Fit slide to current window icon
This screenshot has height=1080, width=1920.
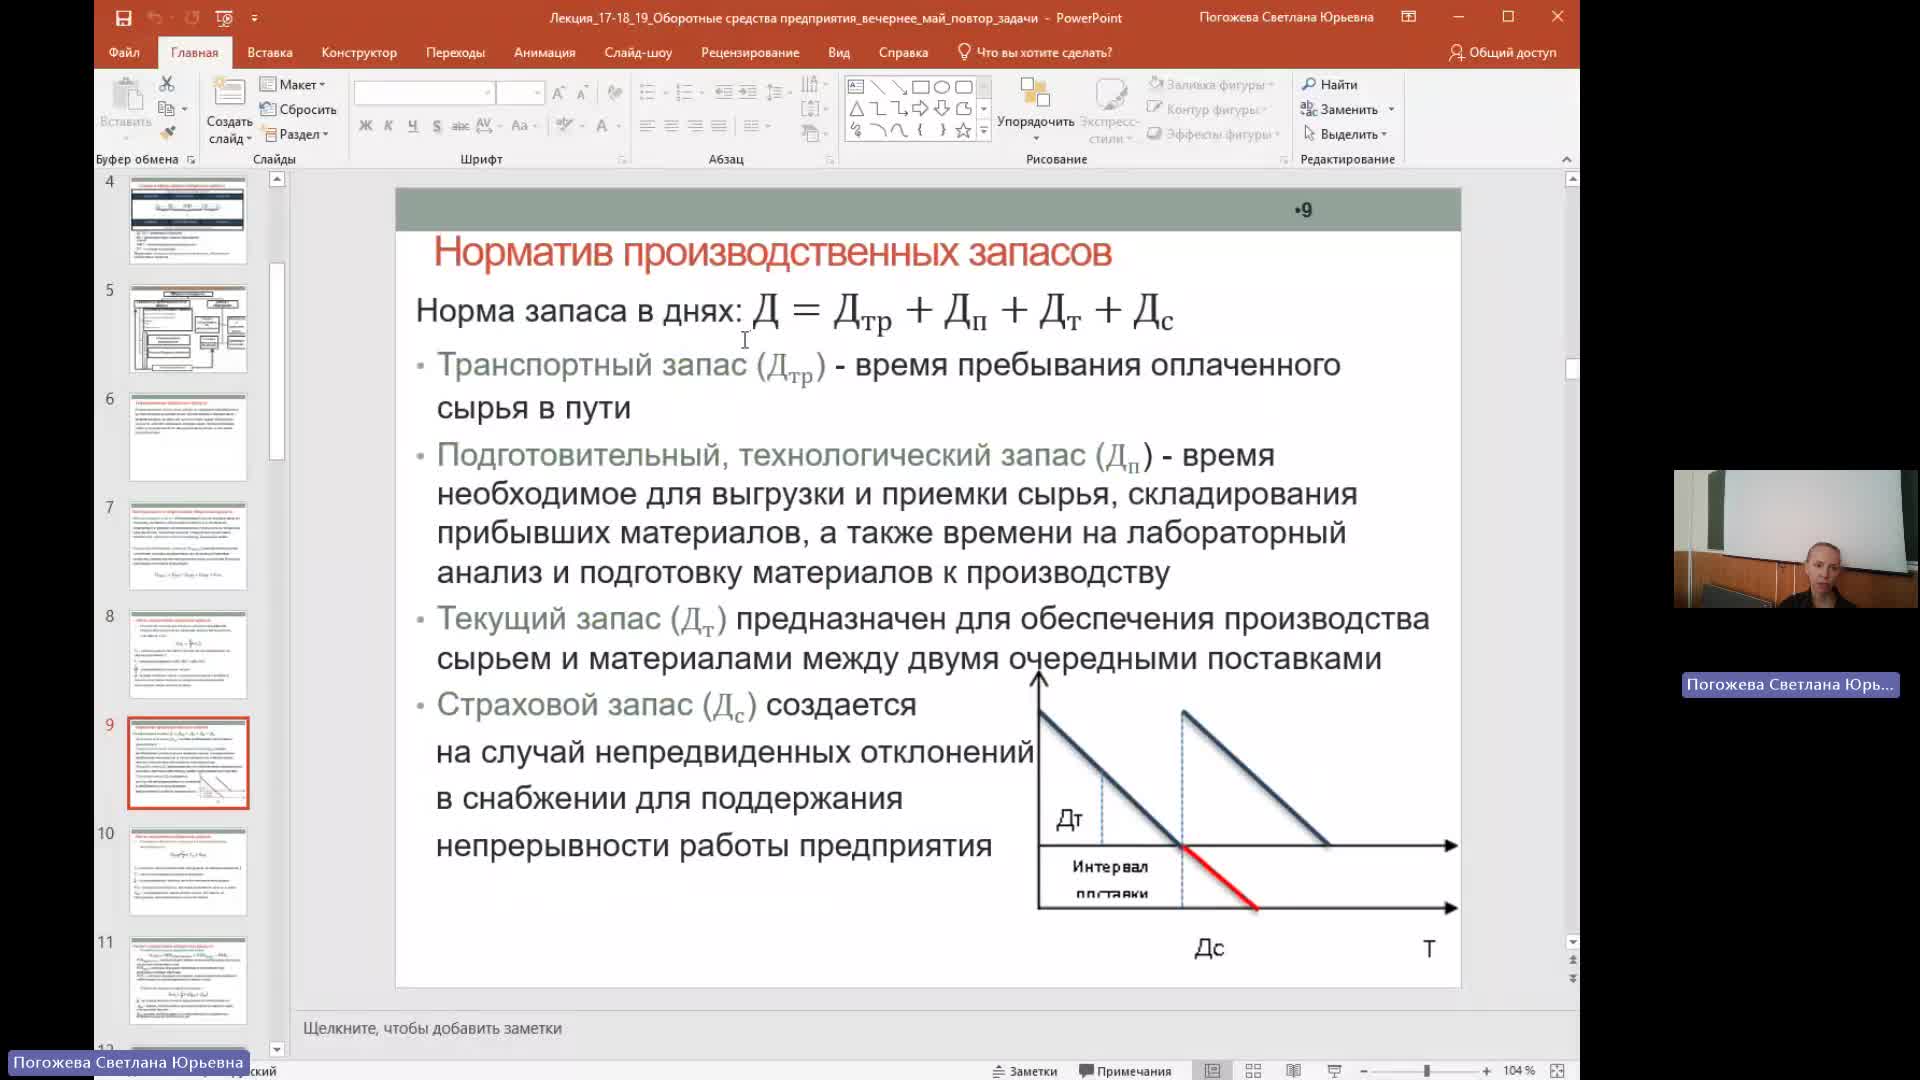(1557, 1071)
